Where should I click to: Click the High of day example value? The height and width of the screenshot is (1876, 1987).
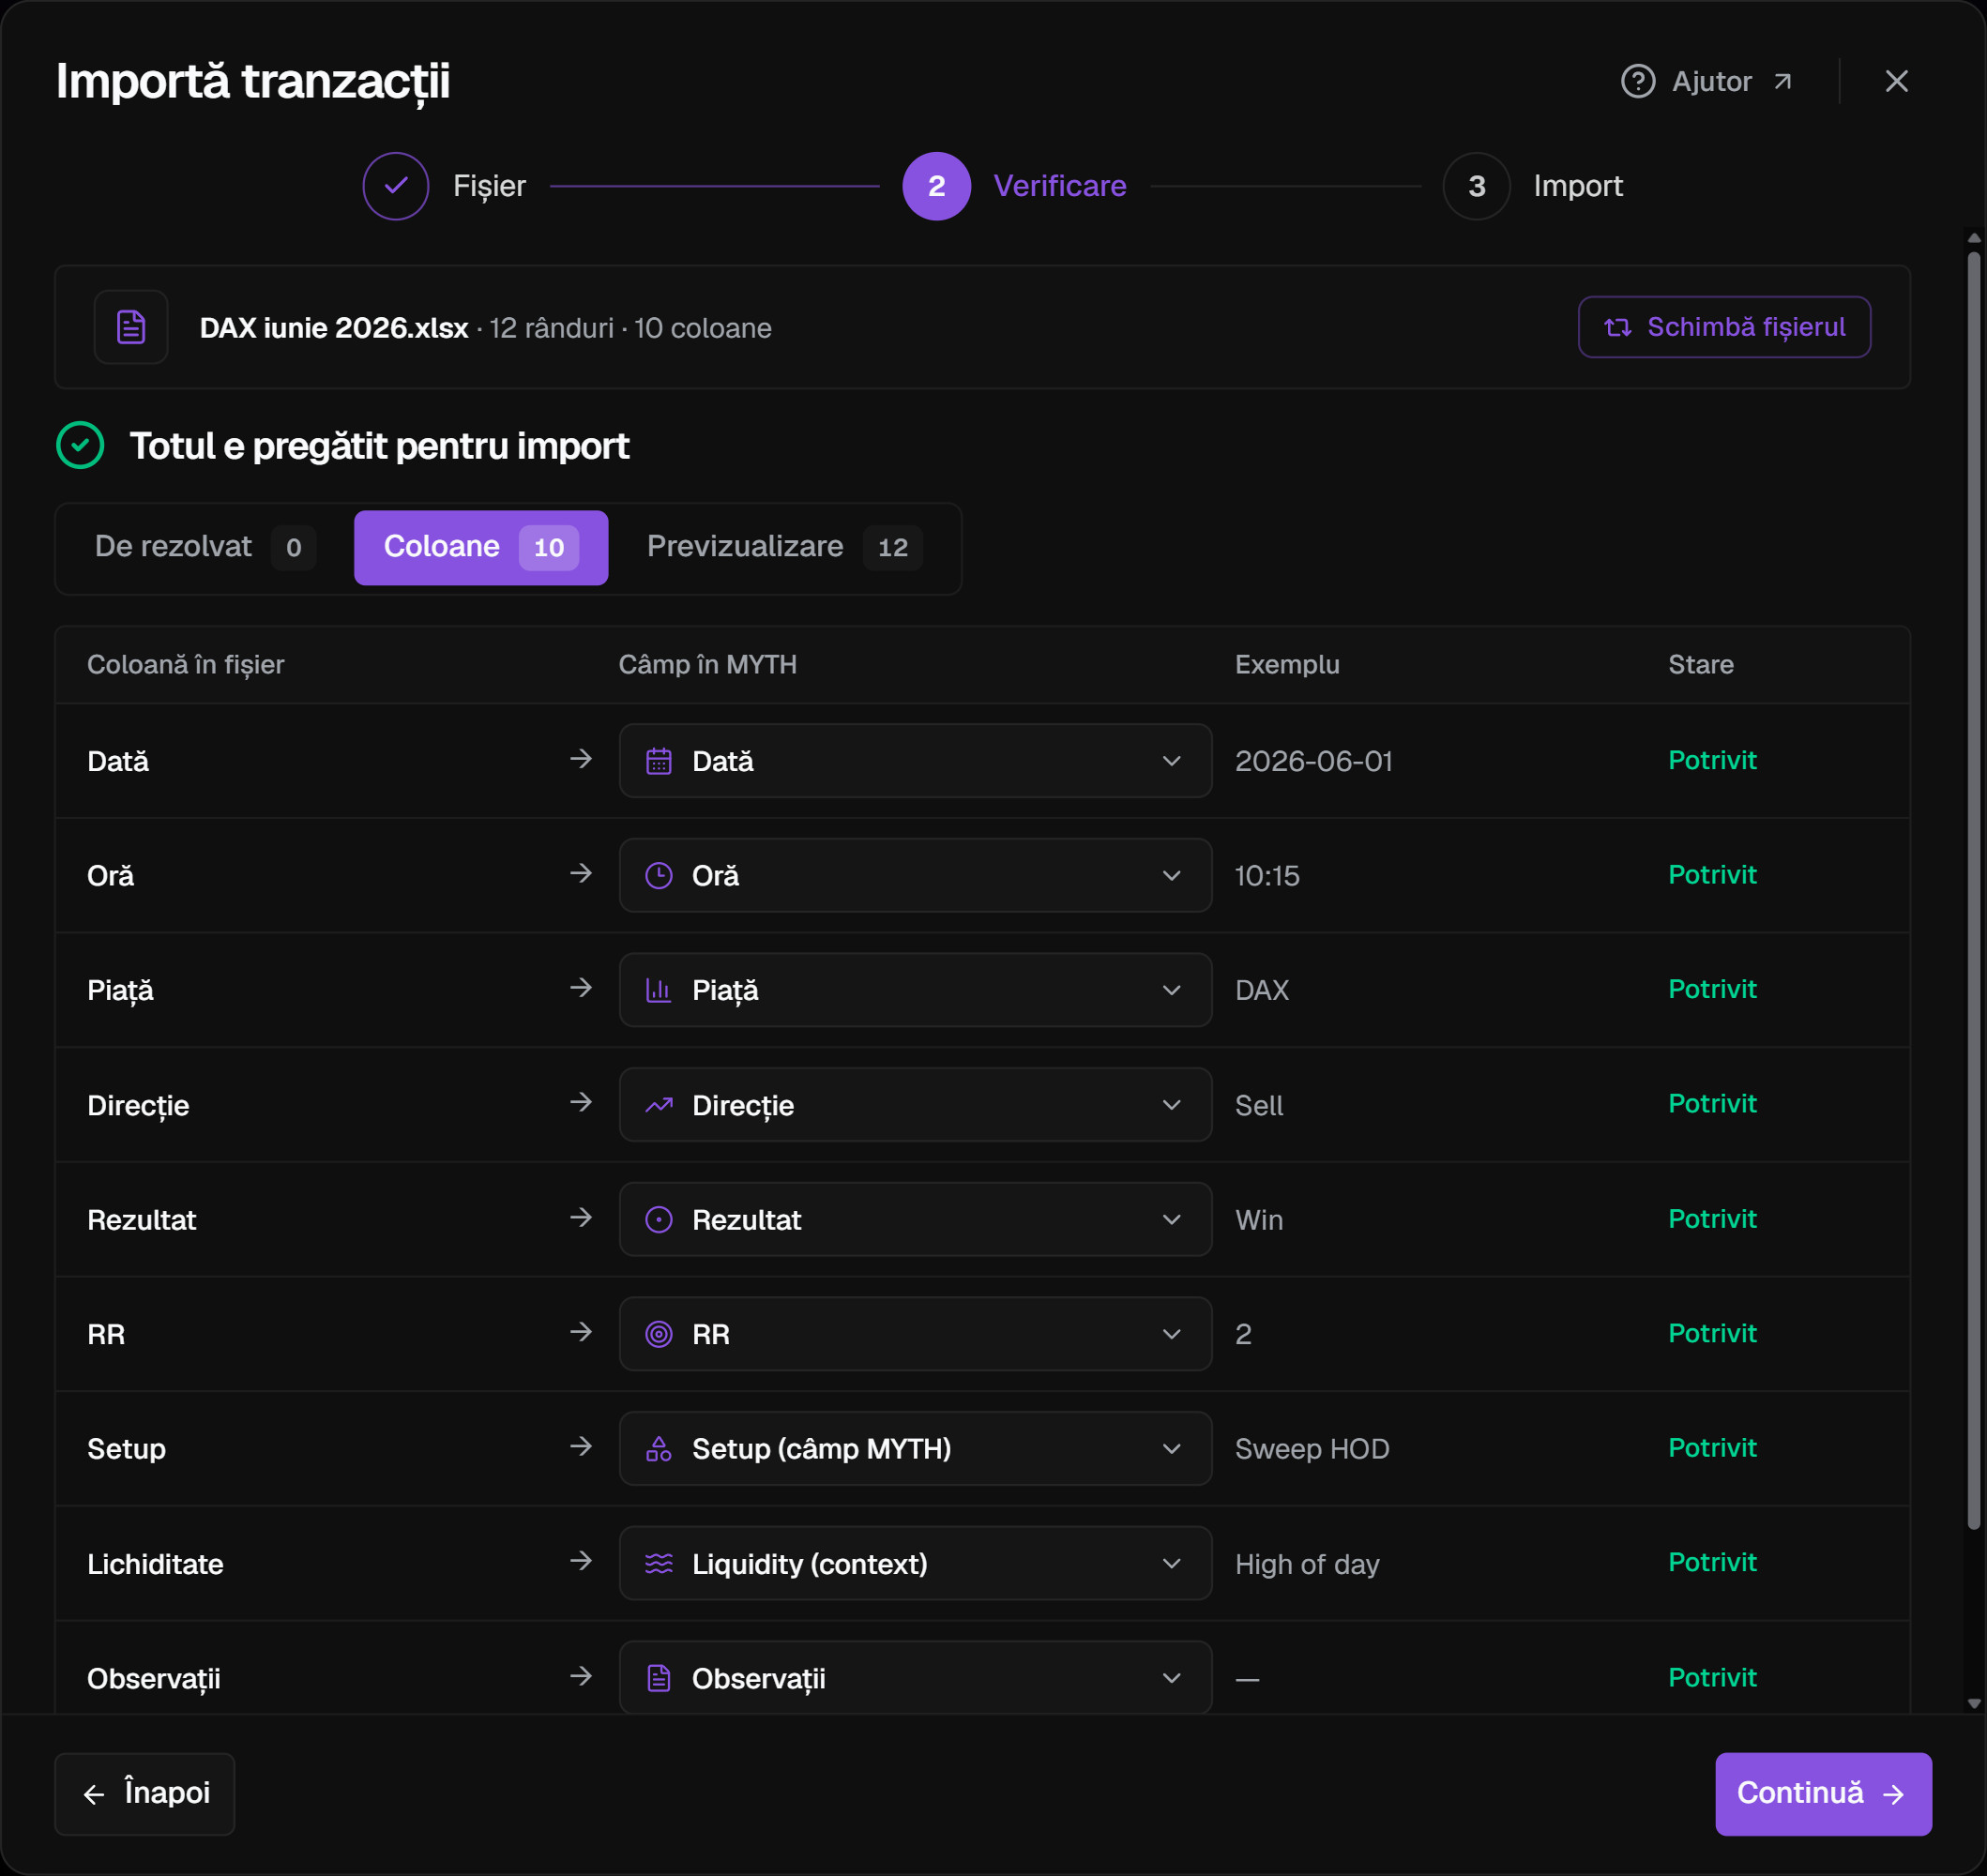click(x=1307, y=1564)
